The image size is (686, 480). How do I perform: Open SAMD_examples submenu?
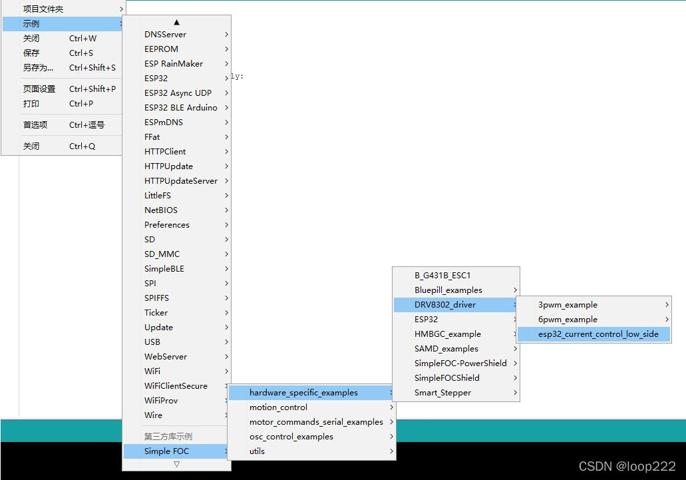(x=456, y=349)
